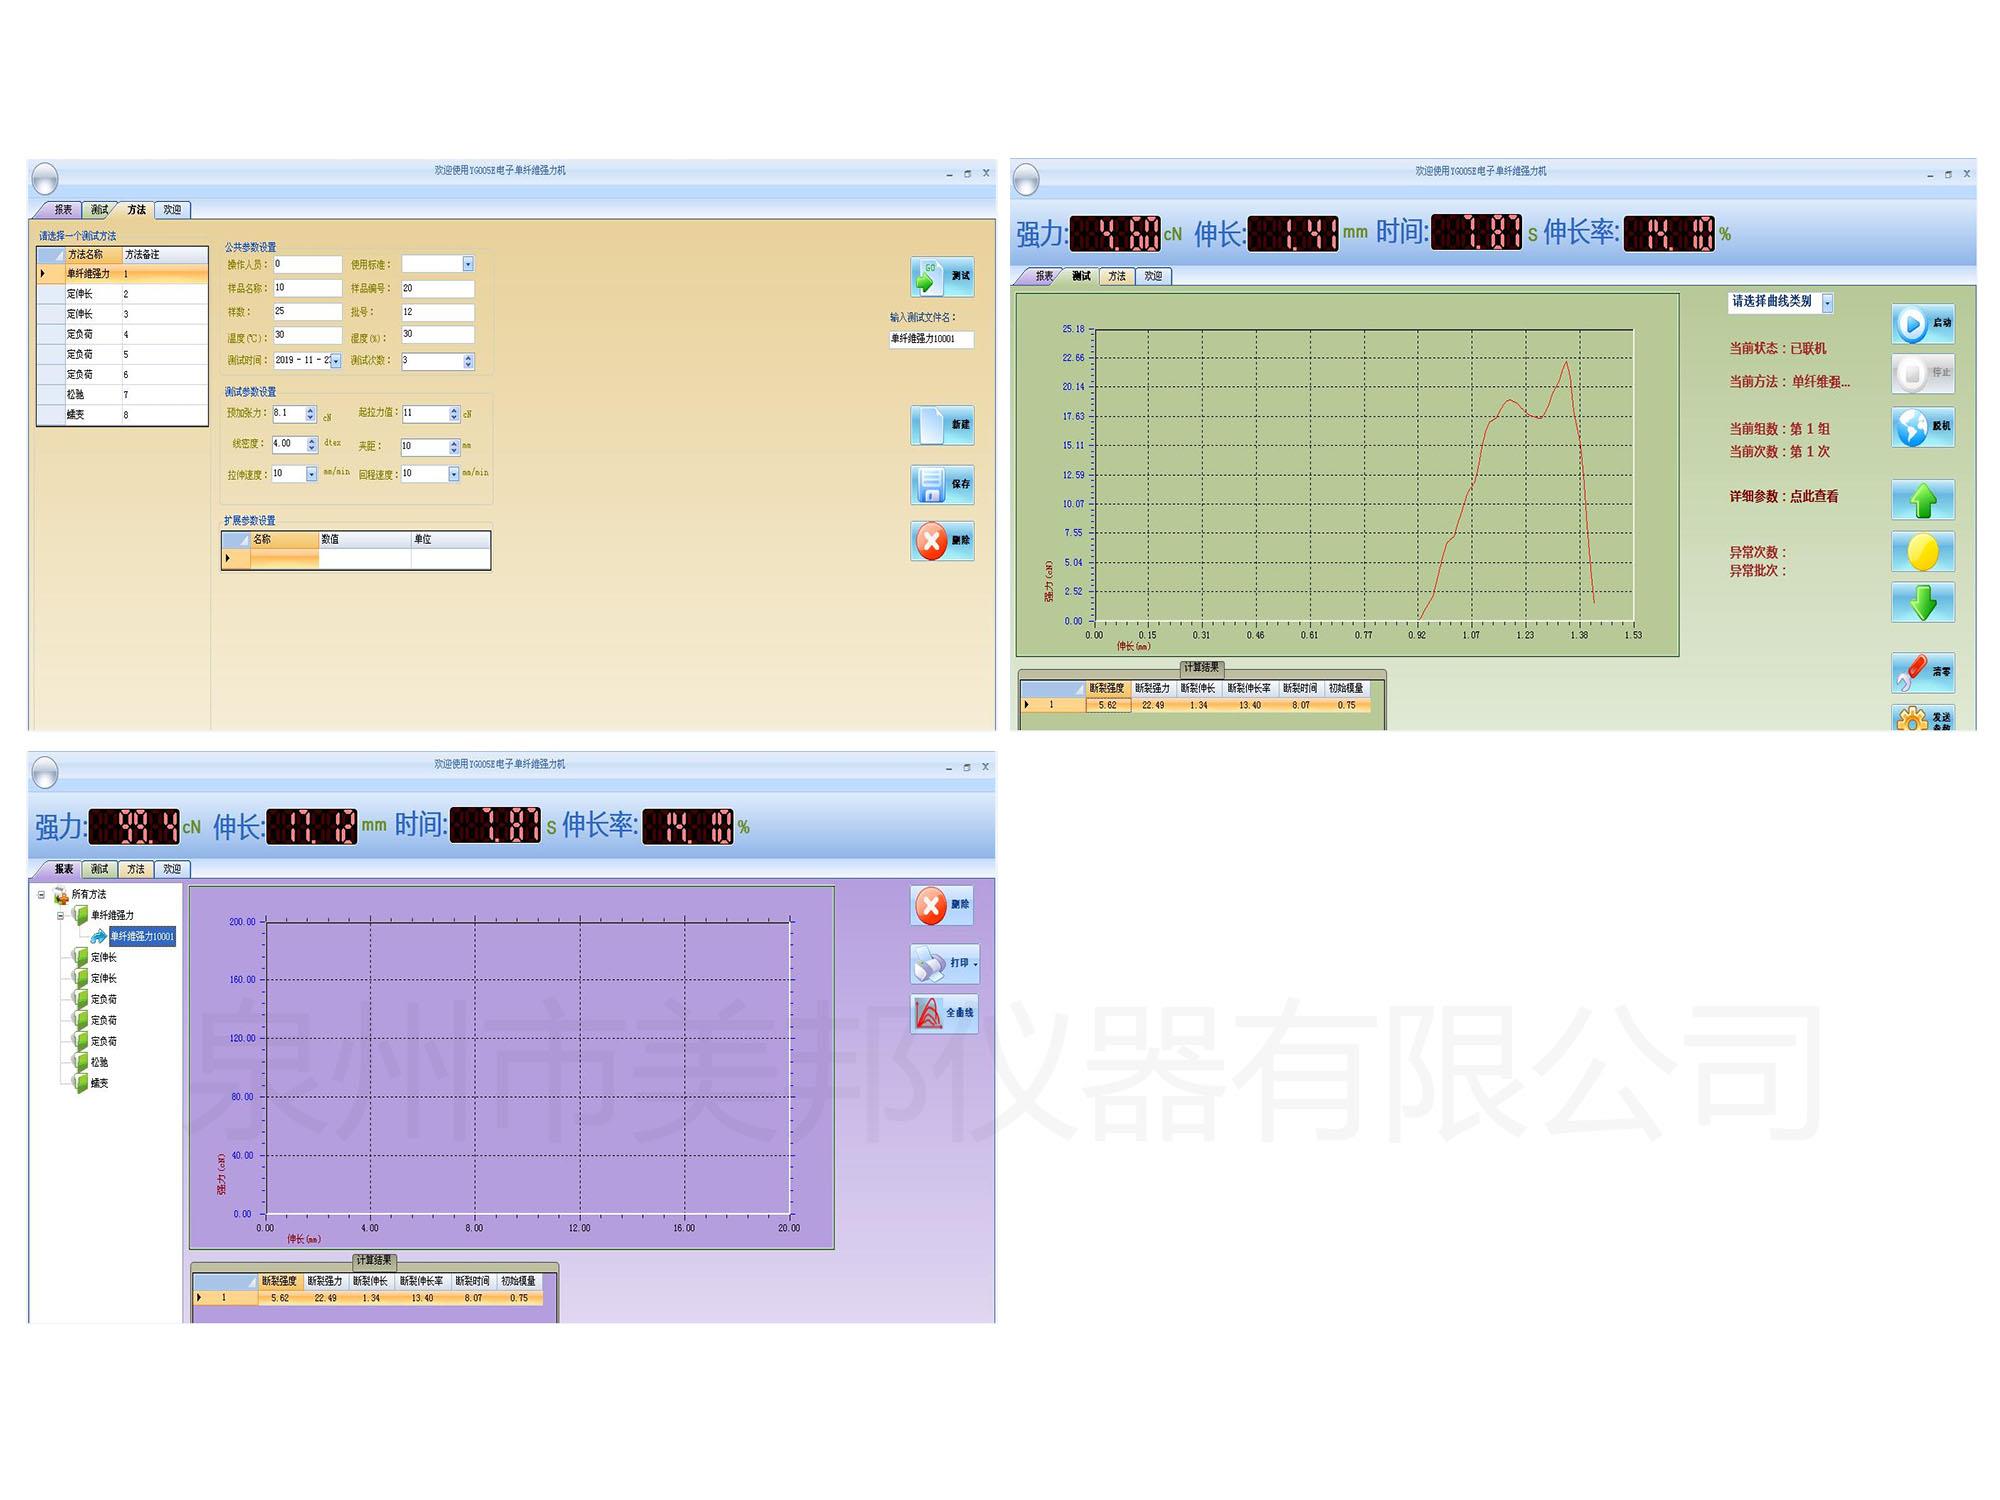Click the green GO 测试 button

942,277
